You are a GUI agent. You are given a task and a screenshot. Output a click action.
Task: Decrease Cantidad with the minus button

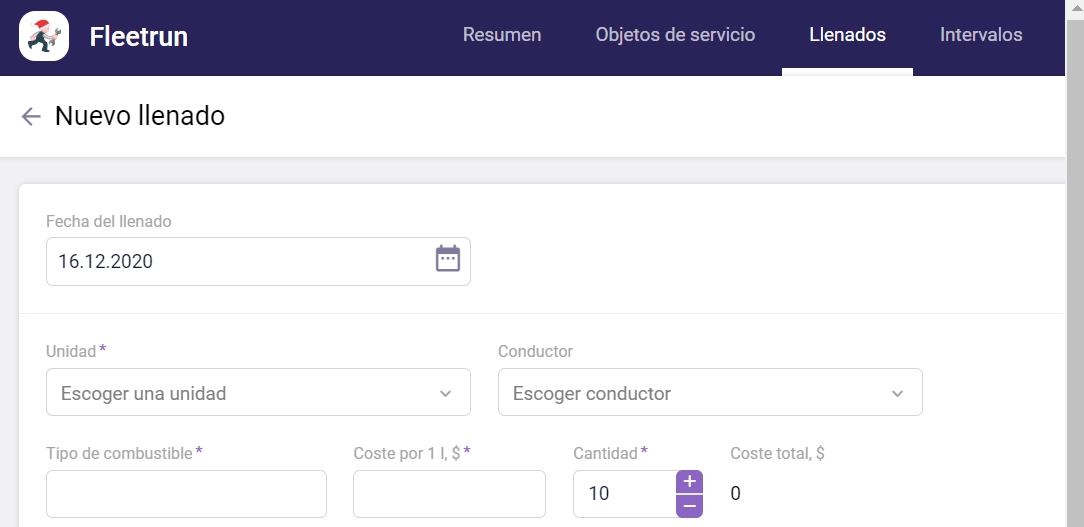[689, 506]
